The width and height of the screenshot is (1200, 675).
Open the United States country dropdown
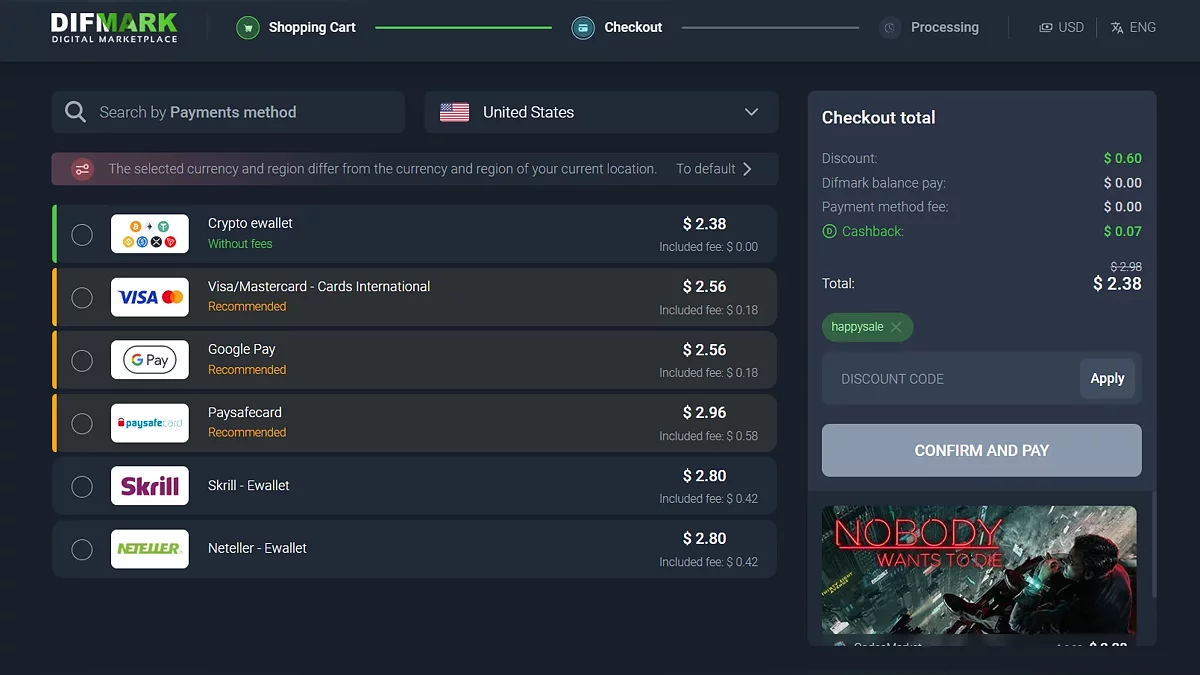(x=601, y=112)
